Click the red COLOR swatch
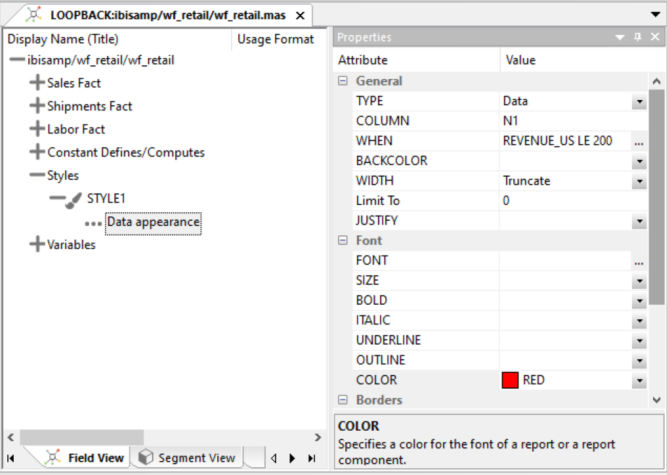This screenshot has width=667, height=475. pyautogui.click(x=510, y=380)
